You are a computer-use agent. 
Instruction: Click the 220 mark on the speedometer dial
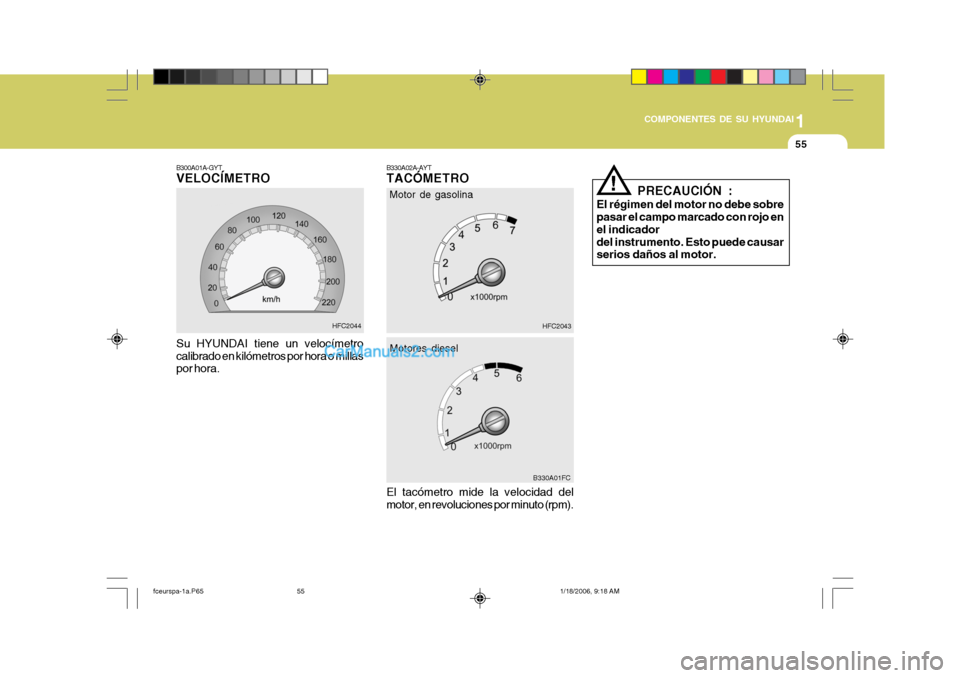[328, 303]
